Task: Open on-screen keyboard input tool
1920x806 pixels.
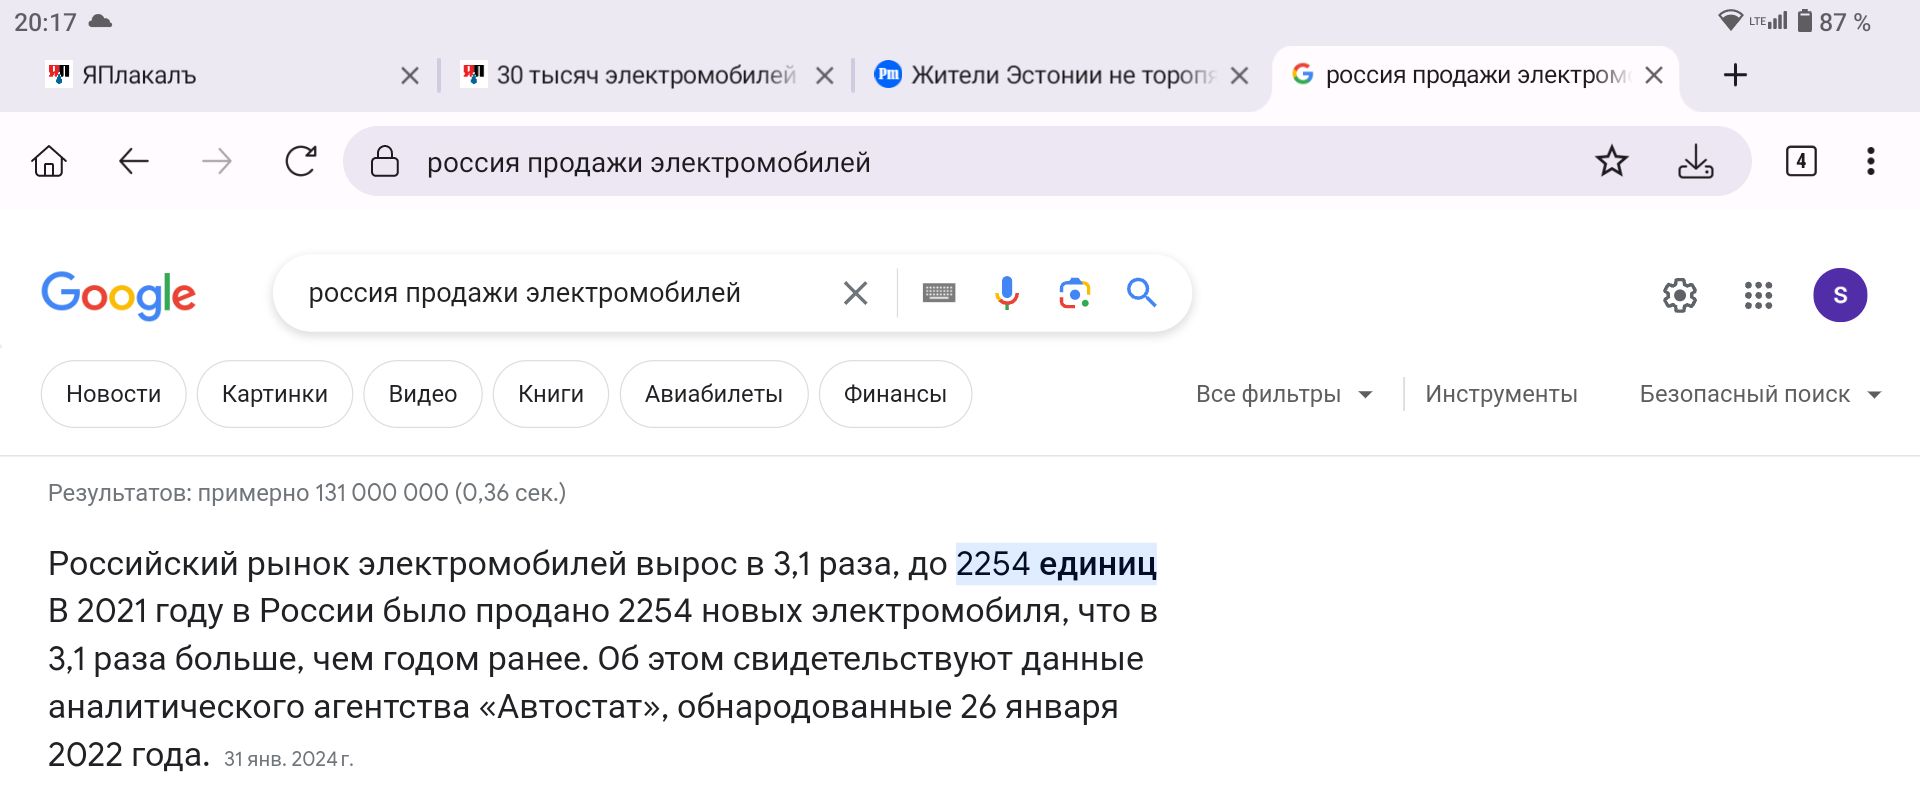Action: pos(938,293)
